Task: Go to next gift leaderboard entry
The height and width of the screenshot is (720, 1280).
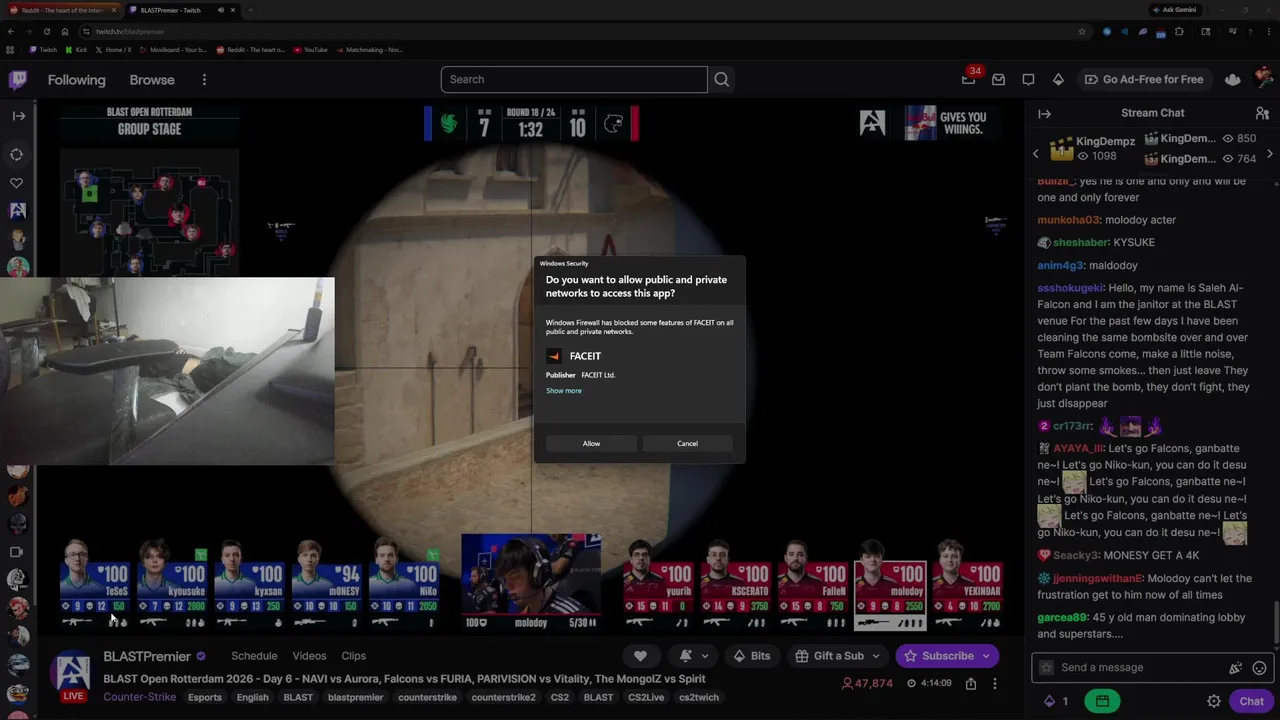Action: (1270, 154)
